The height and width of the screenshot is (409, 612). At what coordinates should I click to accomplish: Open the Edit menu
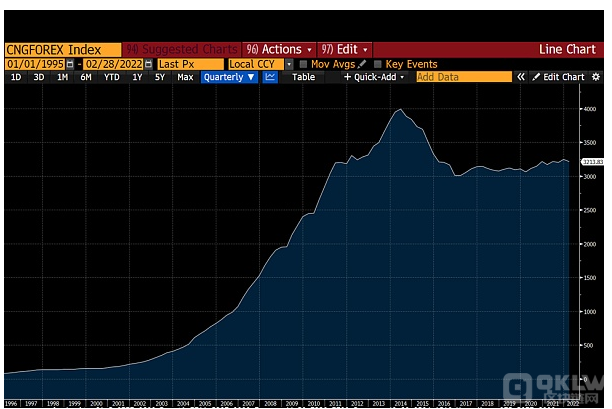click(x=346, y=49)
